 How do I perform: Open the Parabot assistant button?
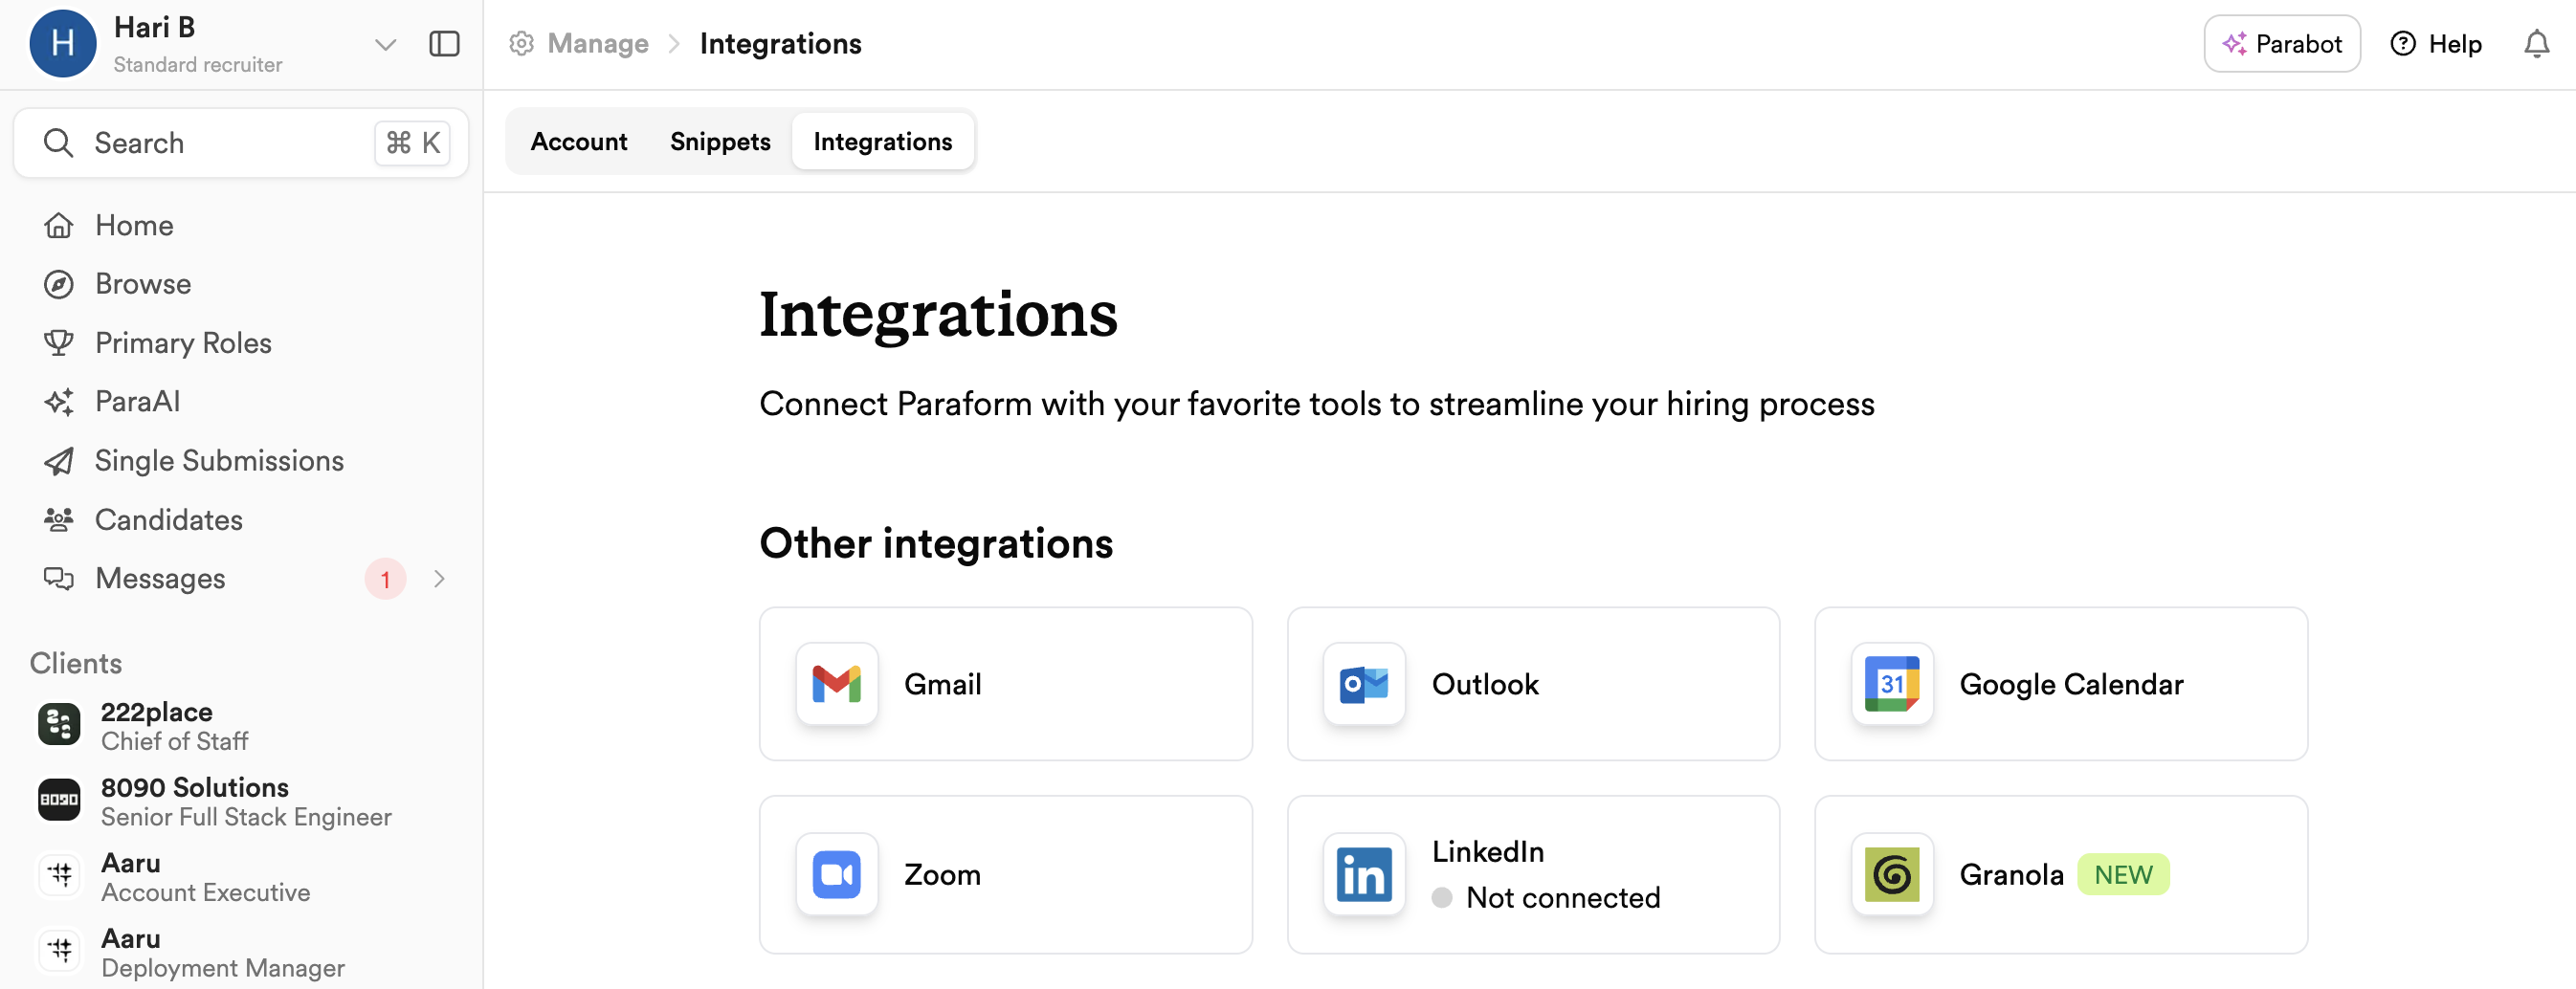2282,44
